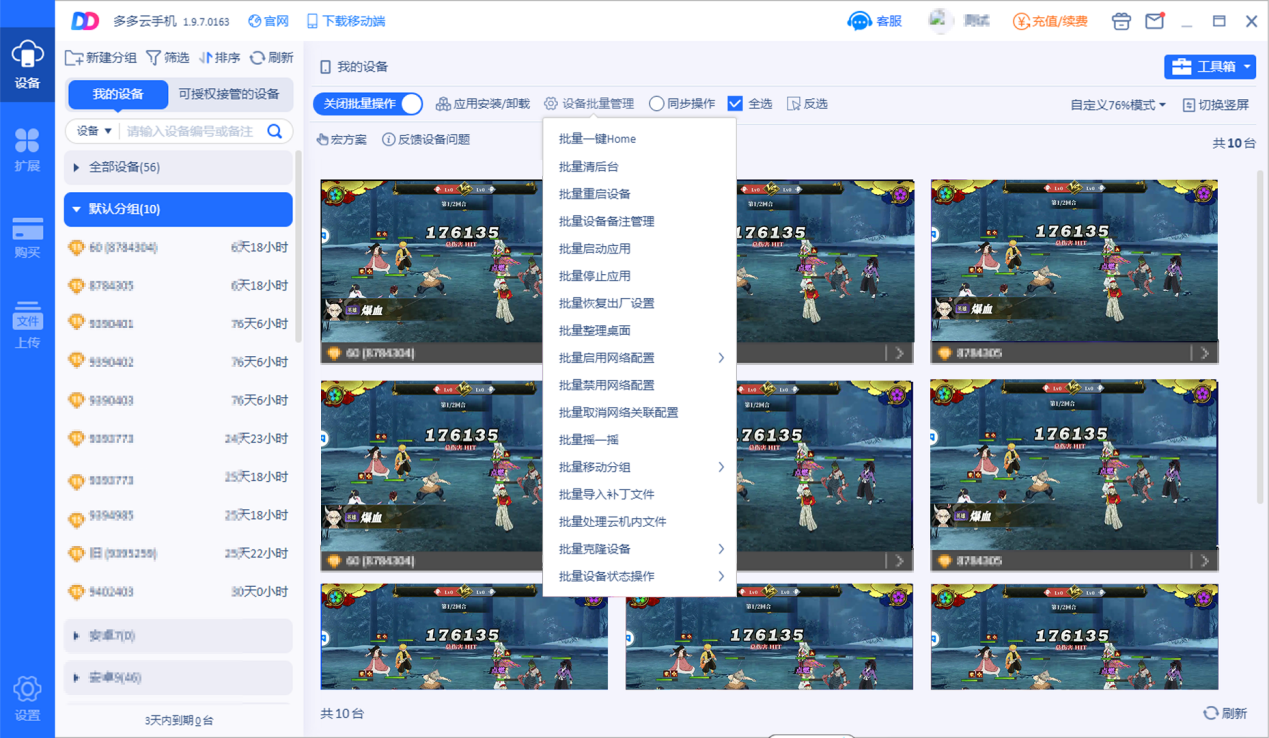The height and width of the screenshot is (738, 1269).
Task: Open 应用安装/卸载 in the batch toolbar
Action: (x=482, y=104)
